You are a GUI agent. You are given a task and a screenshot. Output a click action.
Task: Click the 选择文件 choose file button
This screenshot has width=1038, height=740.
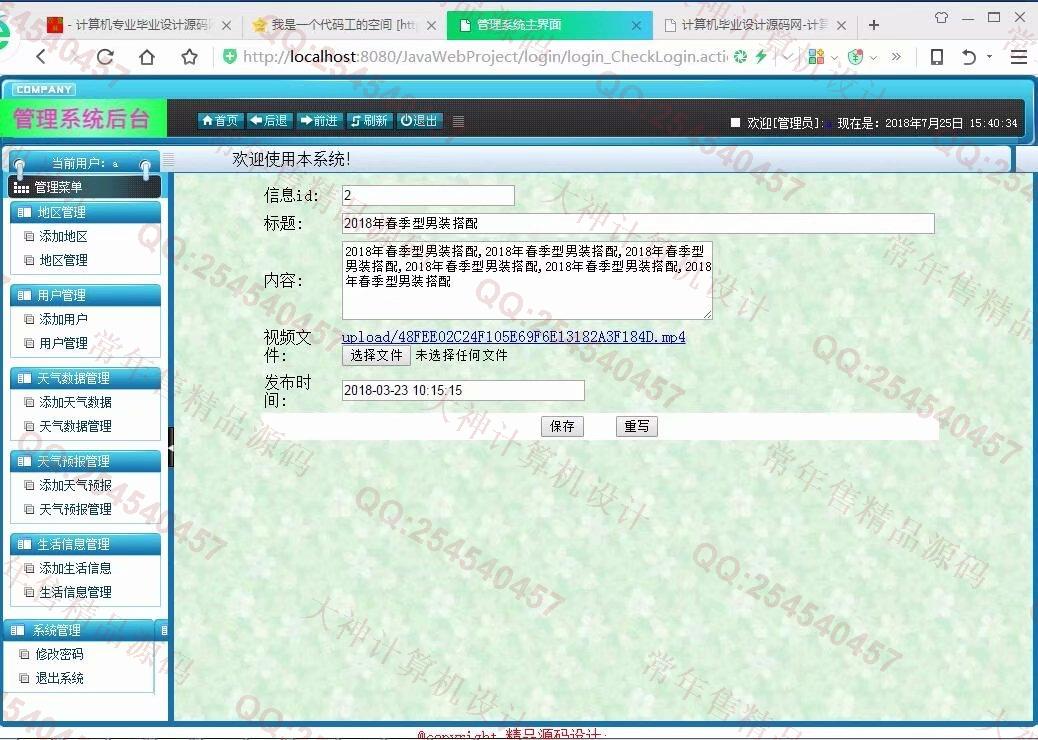point(376,355)
